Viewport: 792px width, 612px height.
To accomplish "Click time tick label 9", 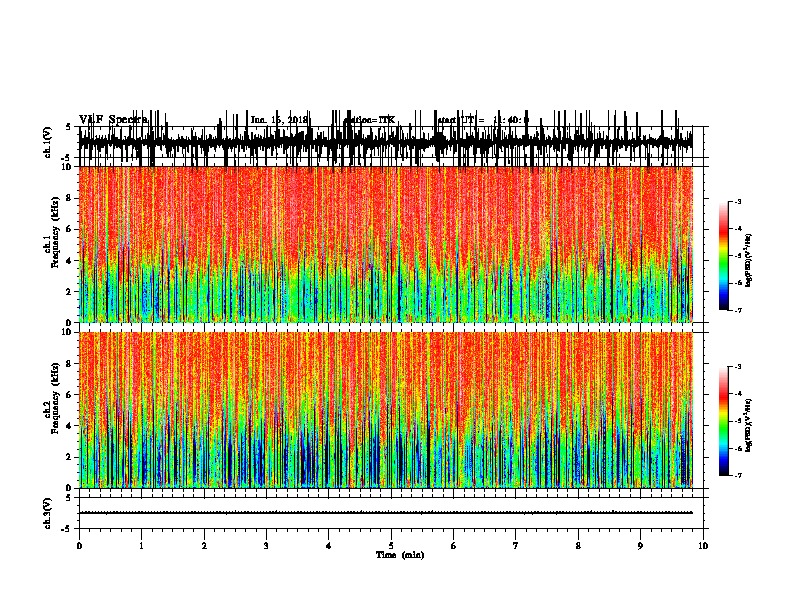I will tap(640, 546).
